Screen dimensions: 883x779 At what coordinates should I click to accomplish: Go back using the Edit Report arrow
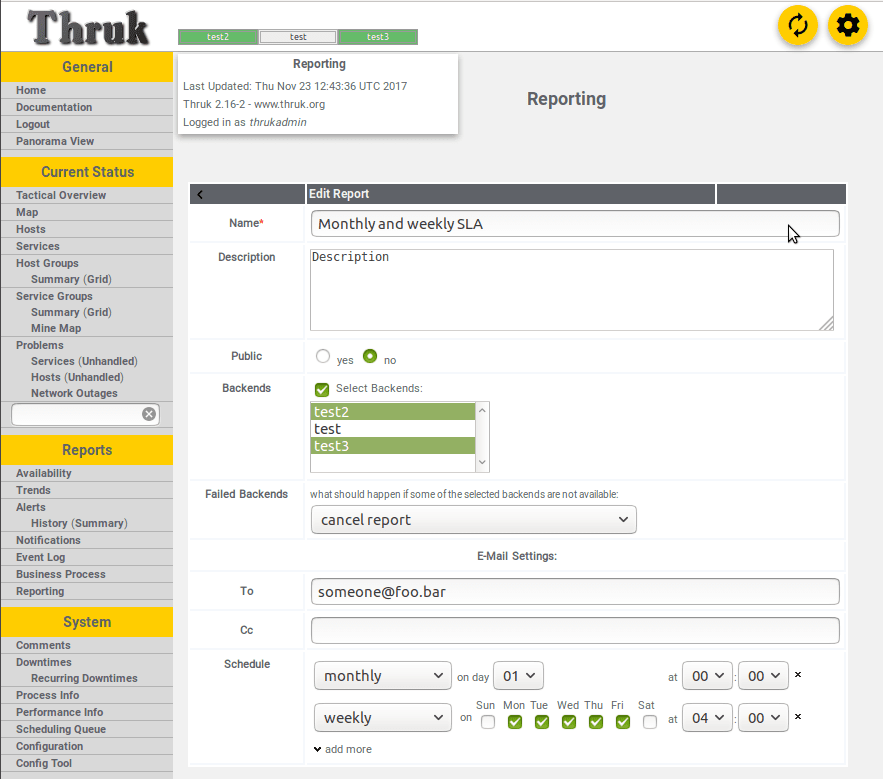tap(200, 194)
